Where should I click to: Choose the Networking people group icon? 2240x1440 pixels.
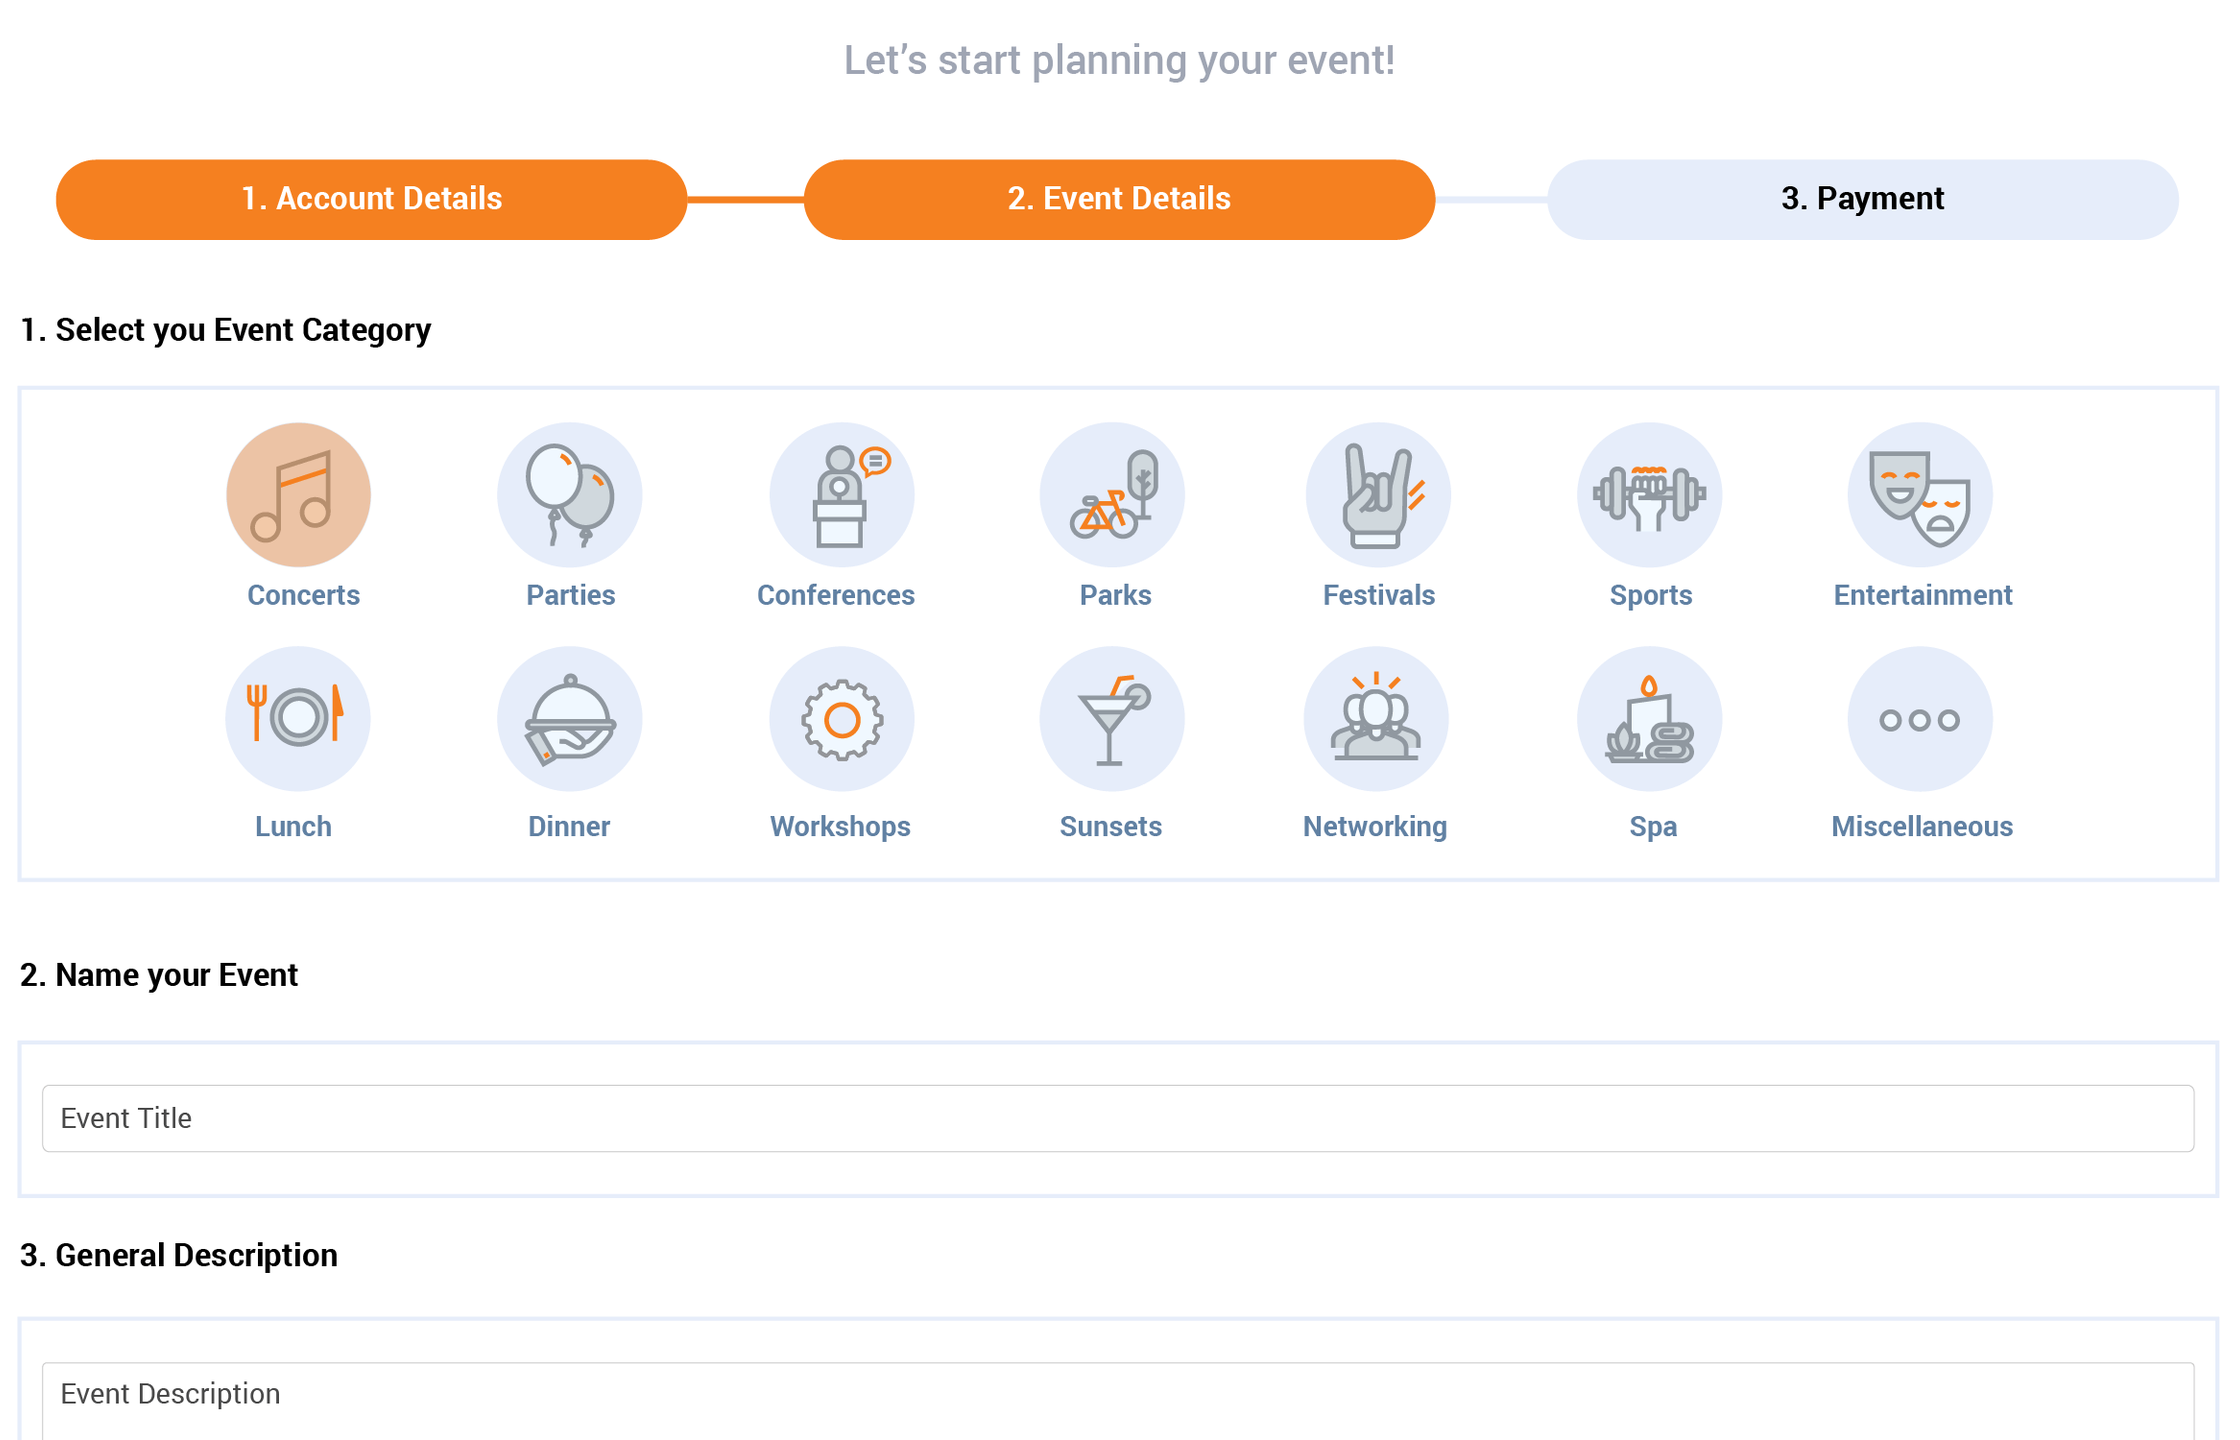(x=1376, y=718)
